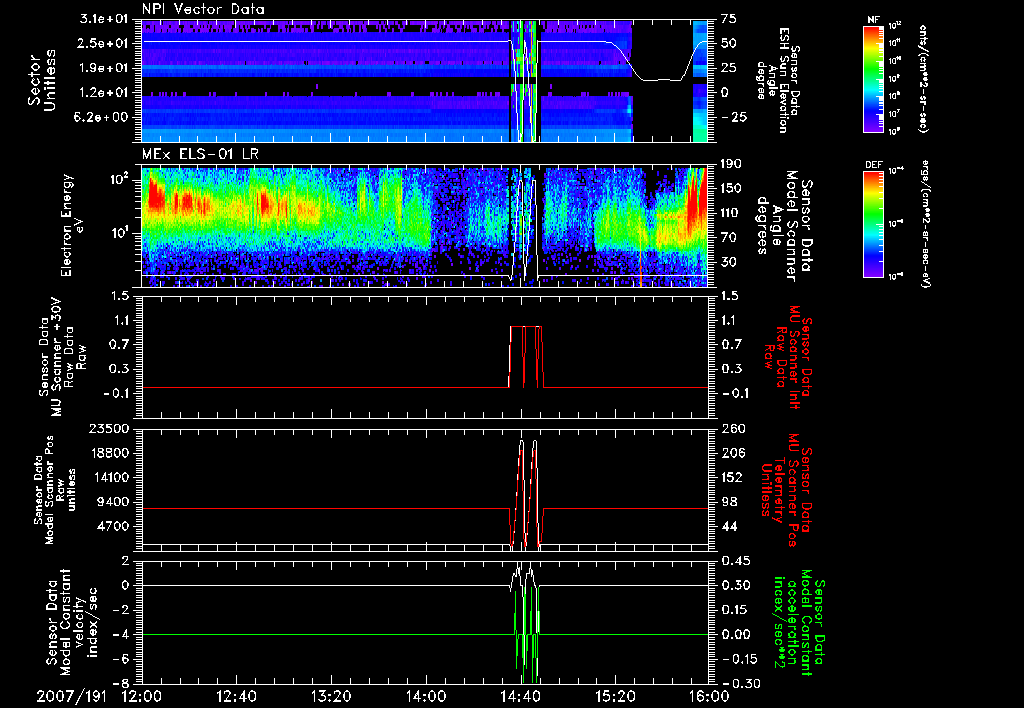Click the 44 telemetry tick label
Viewport: 1024px width, 708px height.
tap(729, 526)
